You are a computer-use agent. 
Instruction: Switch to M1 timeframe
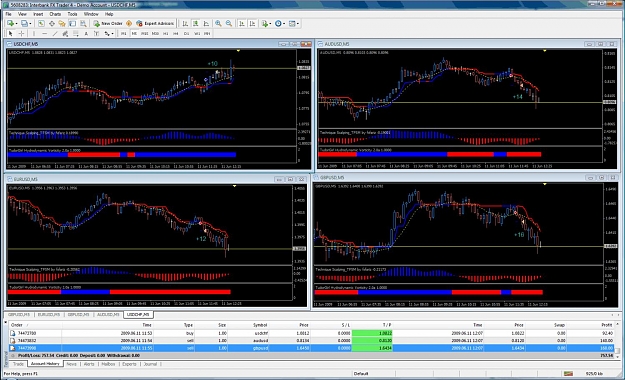click(x=124, y=33)
